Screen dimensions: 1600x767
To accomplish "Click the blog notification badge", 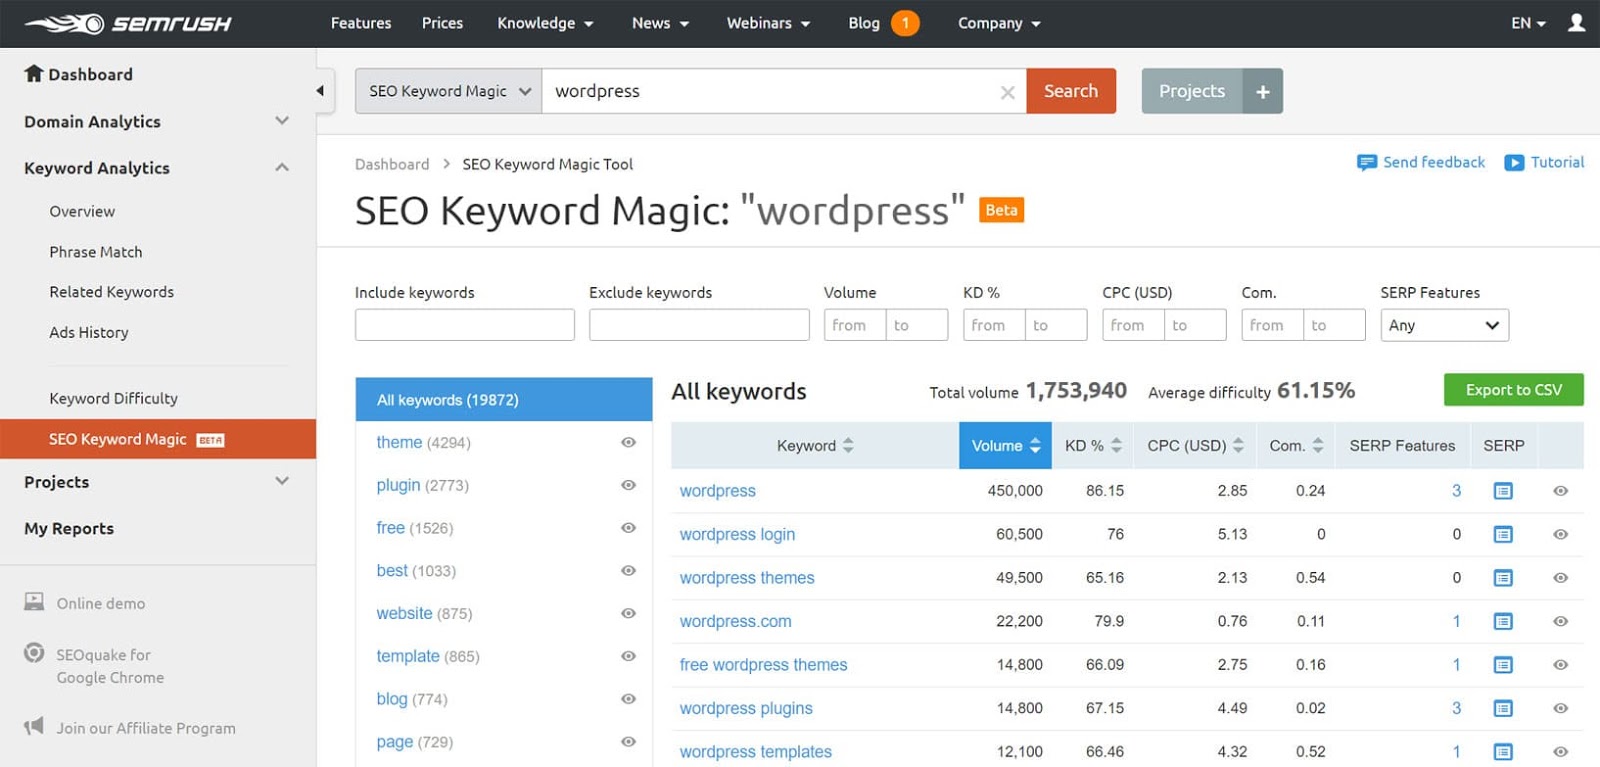I will click(x=905, y=23).
